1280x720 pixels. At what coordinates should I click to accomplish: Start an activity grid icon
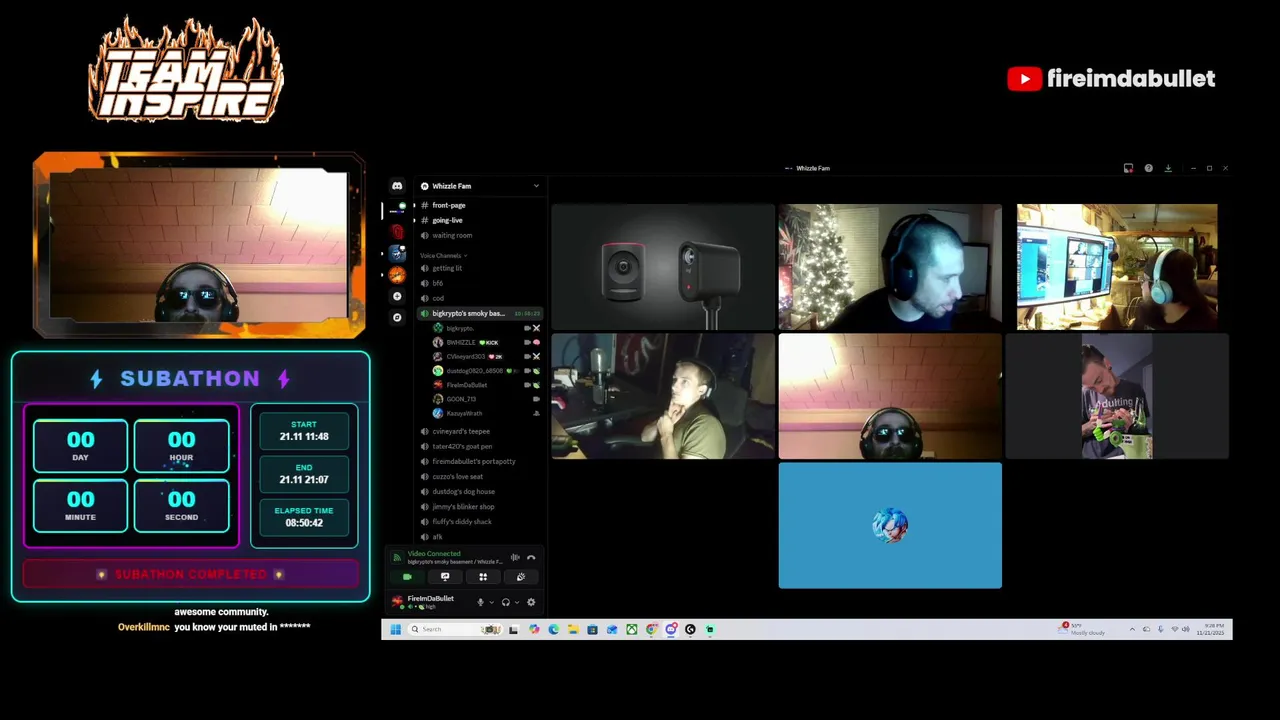pyautogui.click(x=483, y=577)
